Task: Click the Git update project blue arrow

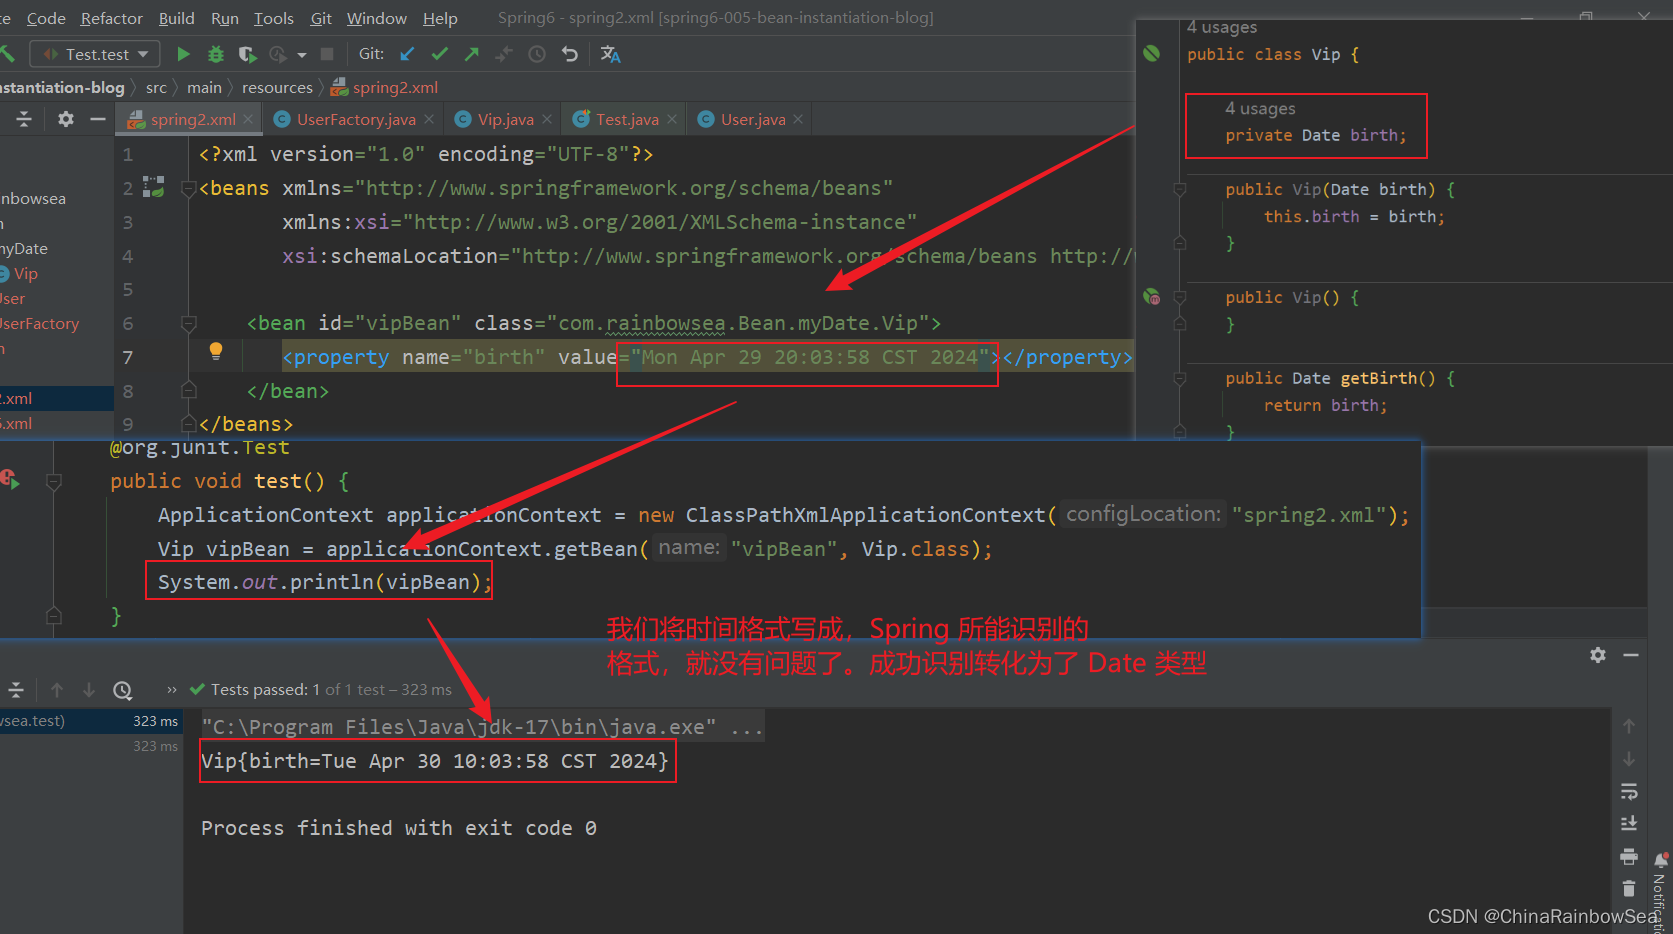Action: coord(407,54)
